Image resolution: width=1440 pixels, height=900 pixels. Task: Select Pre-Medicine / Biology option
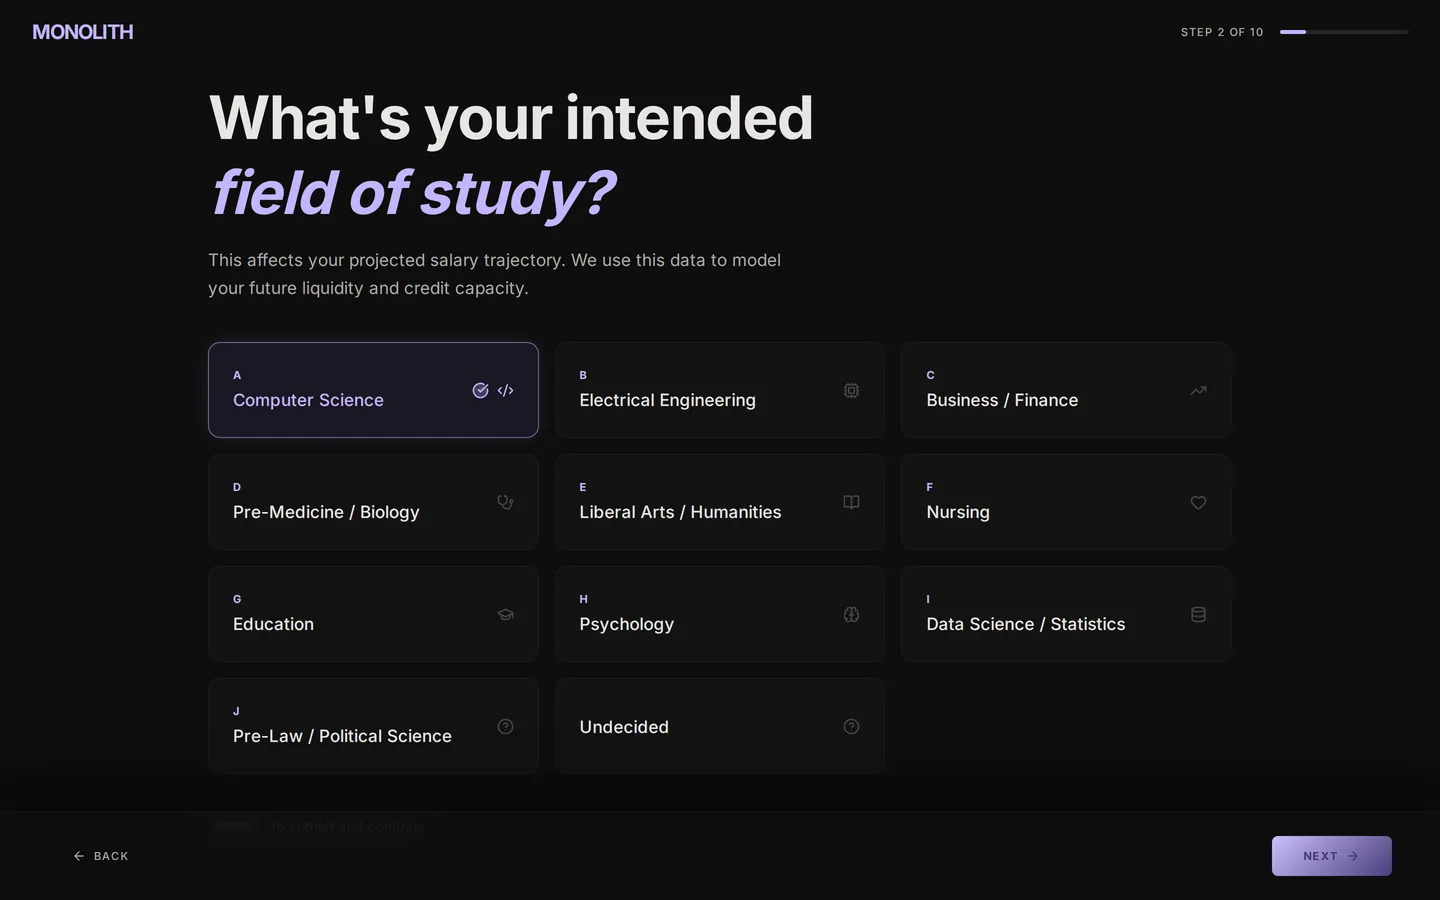373,502
